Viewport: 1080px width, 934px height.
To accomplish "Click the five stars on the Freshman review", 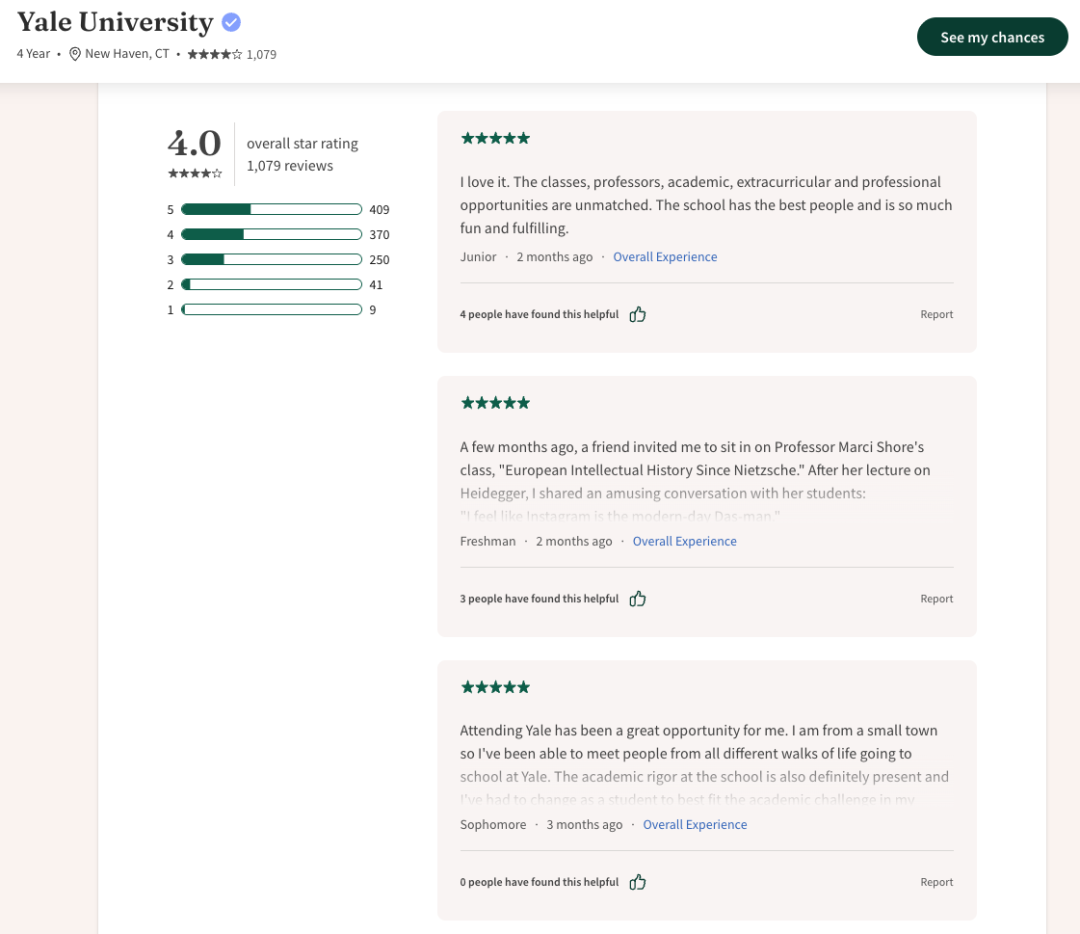I will click(x=495, y=403).
